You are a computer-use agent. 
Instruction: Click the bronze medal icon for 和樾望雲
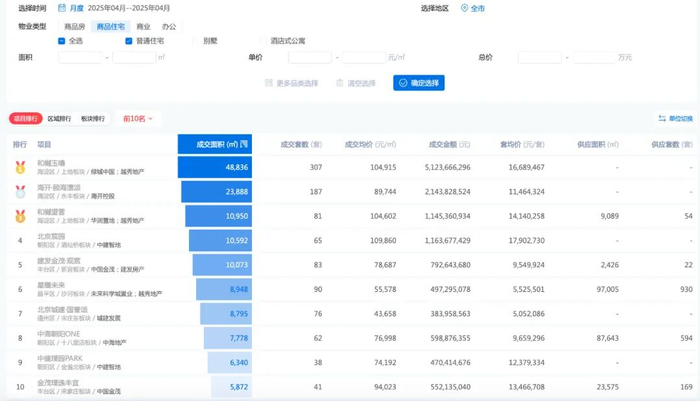(20, 216)
